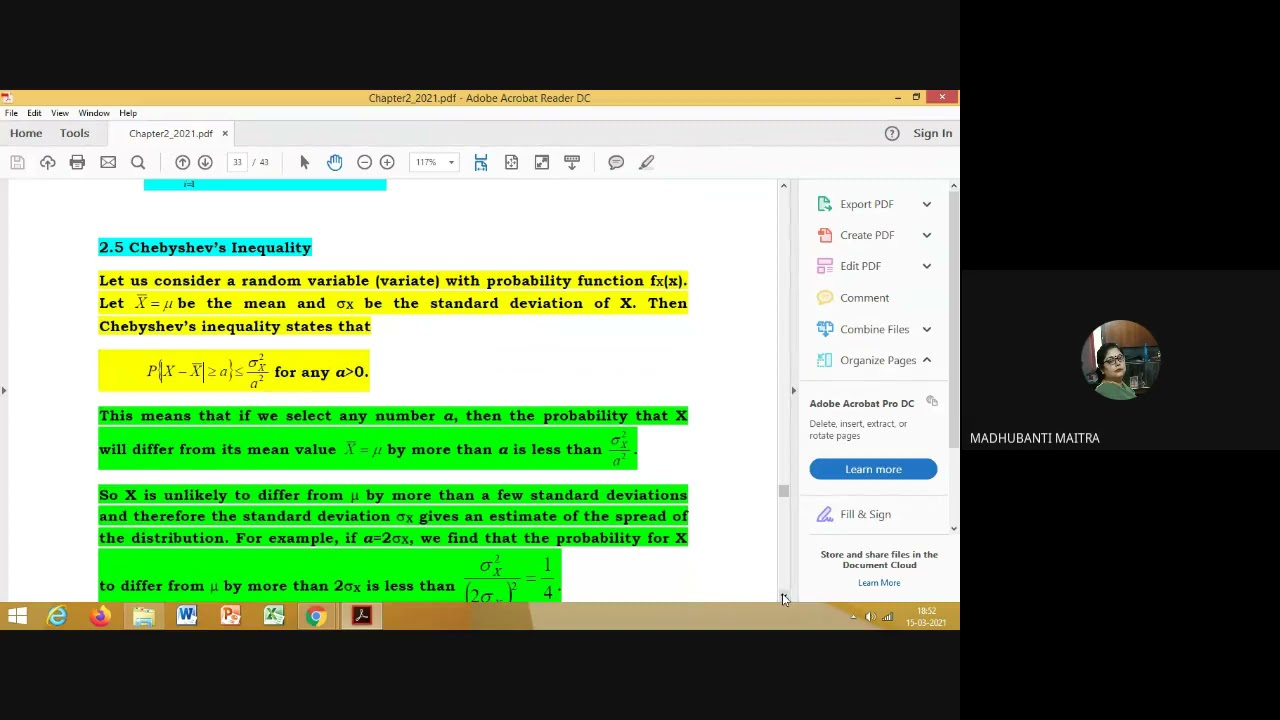
Task: Click the tools pane scrollbar
Action: [953, 320]
